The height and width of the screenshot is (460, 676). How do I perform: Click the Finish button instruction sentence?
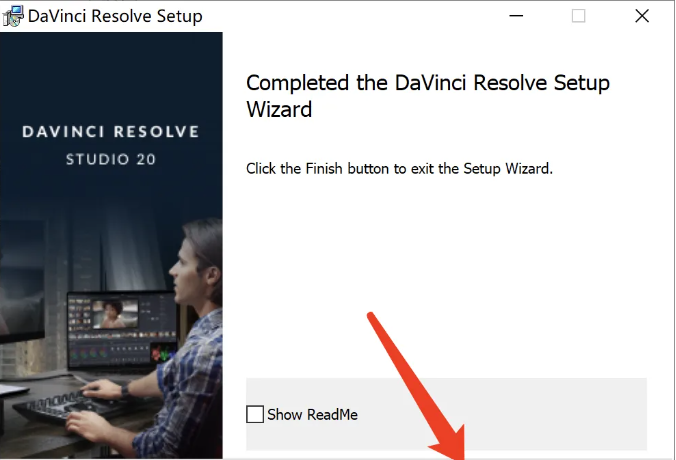[x=399, y=168]
